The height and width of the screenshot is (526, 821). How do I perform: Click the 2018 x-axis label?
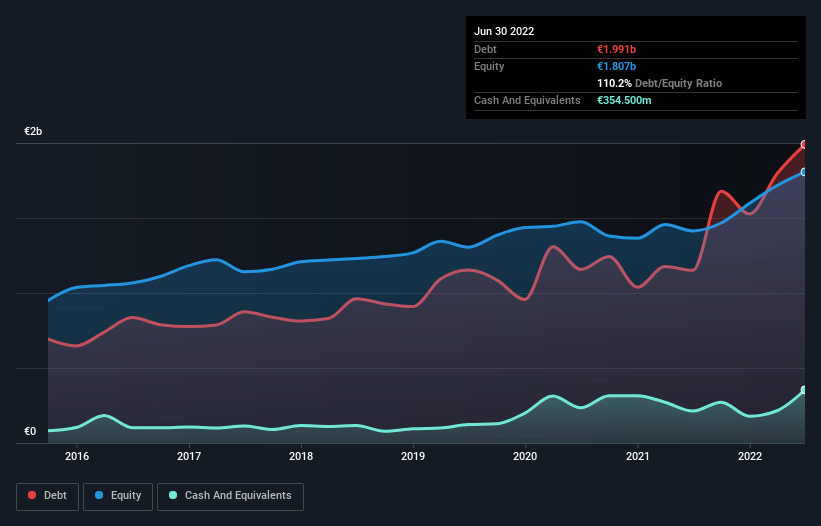[x=301, y=456]
